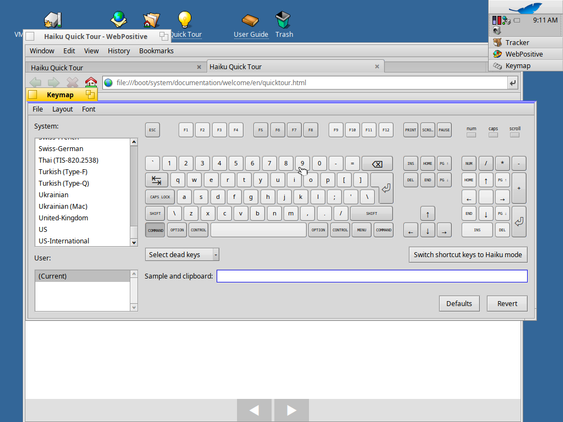Open the File menu in Keymap
Screen dimensions: 563x422
[38, 109]
